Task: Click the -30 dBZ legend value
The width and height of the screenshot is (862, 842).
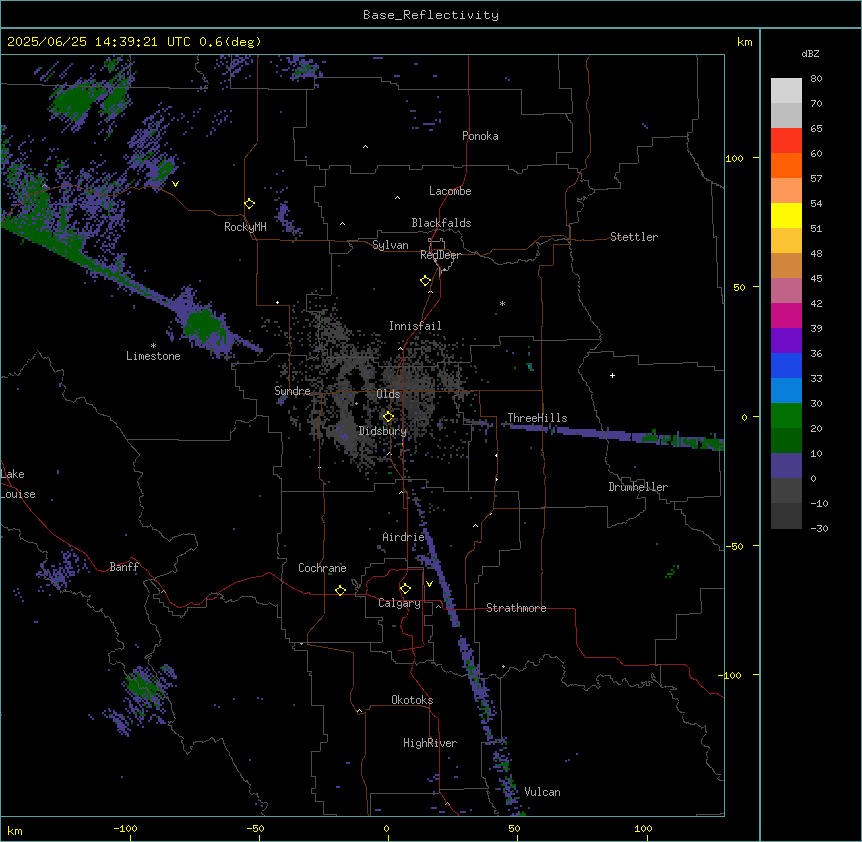Action: point(819,528)
